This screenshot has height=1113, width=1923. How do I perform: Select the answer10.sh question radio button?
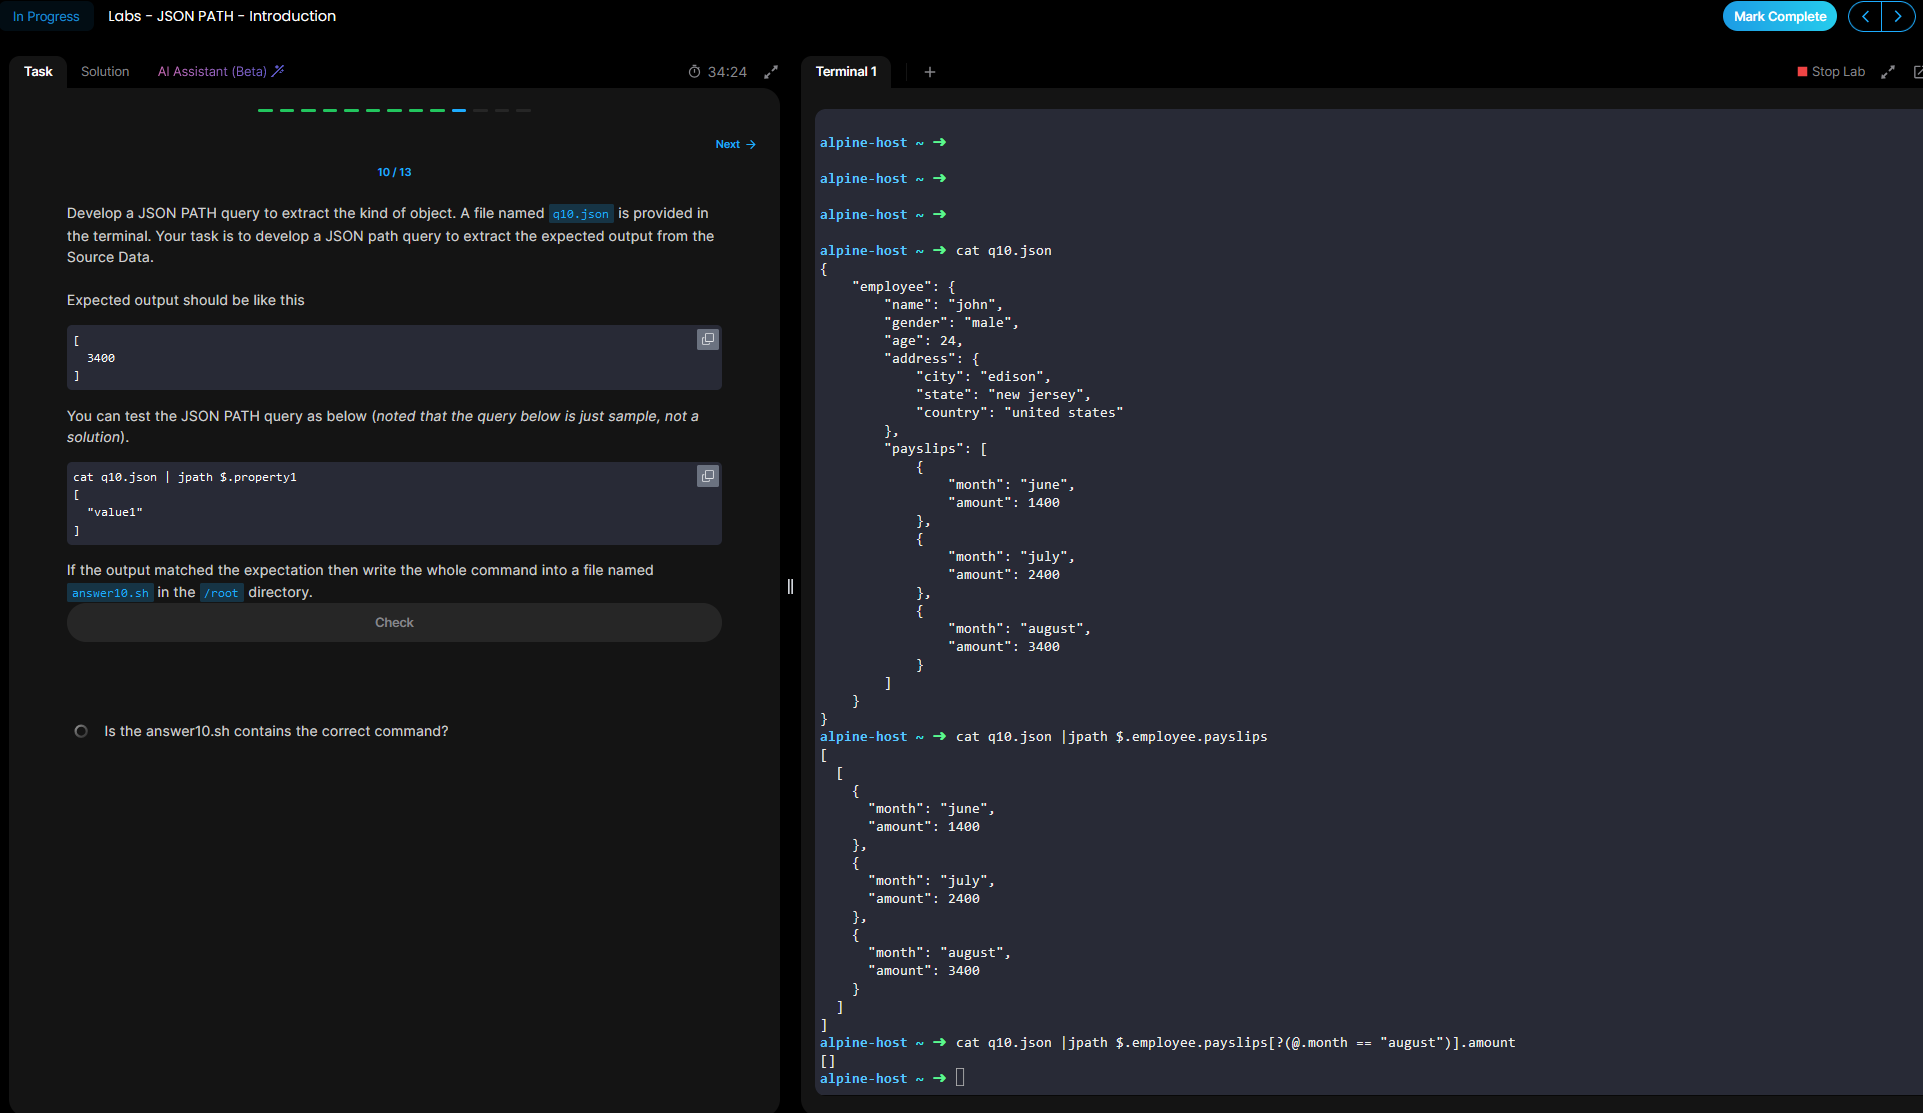coord(81,731)
